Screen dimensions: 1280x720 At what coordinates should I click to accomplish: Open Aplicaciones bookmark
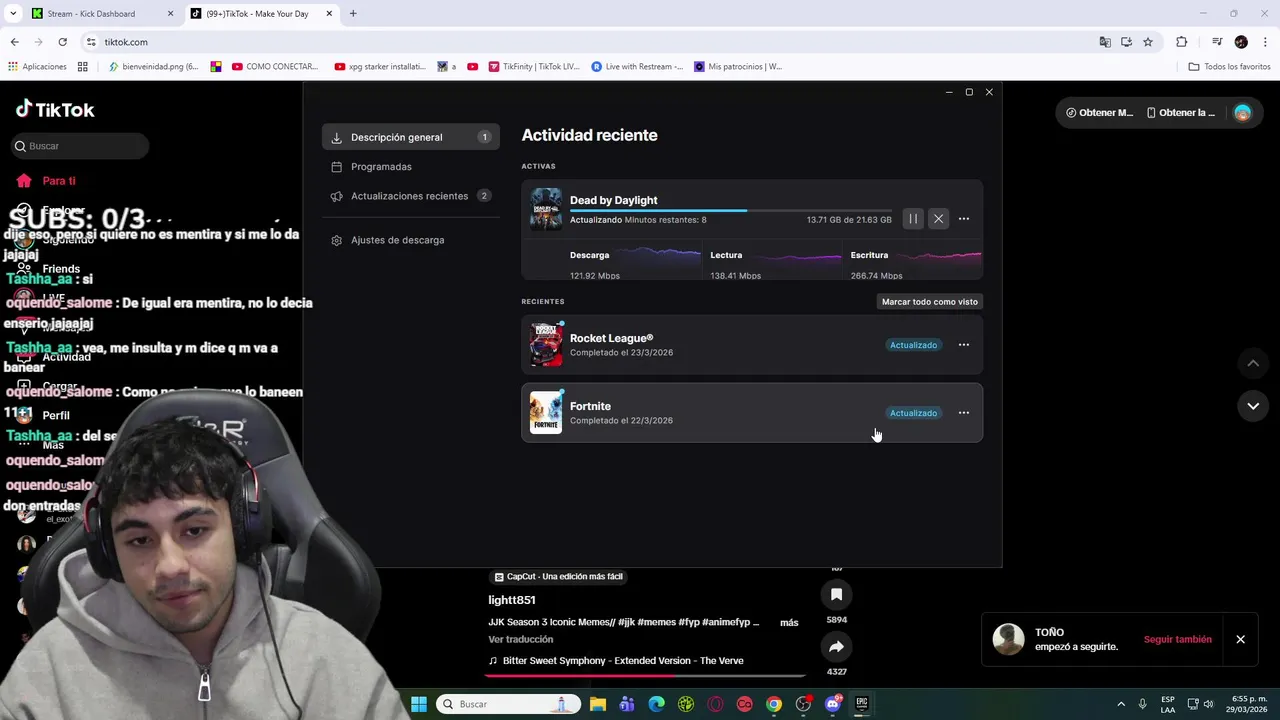coord(37,67)
